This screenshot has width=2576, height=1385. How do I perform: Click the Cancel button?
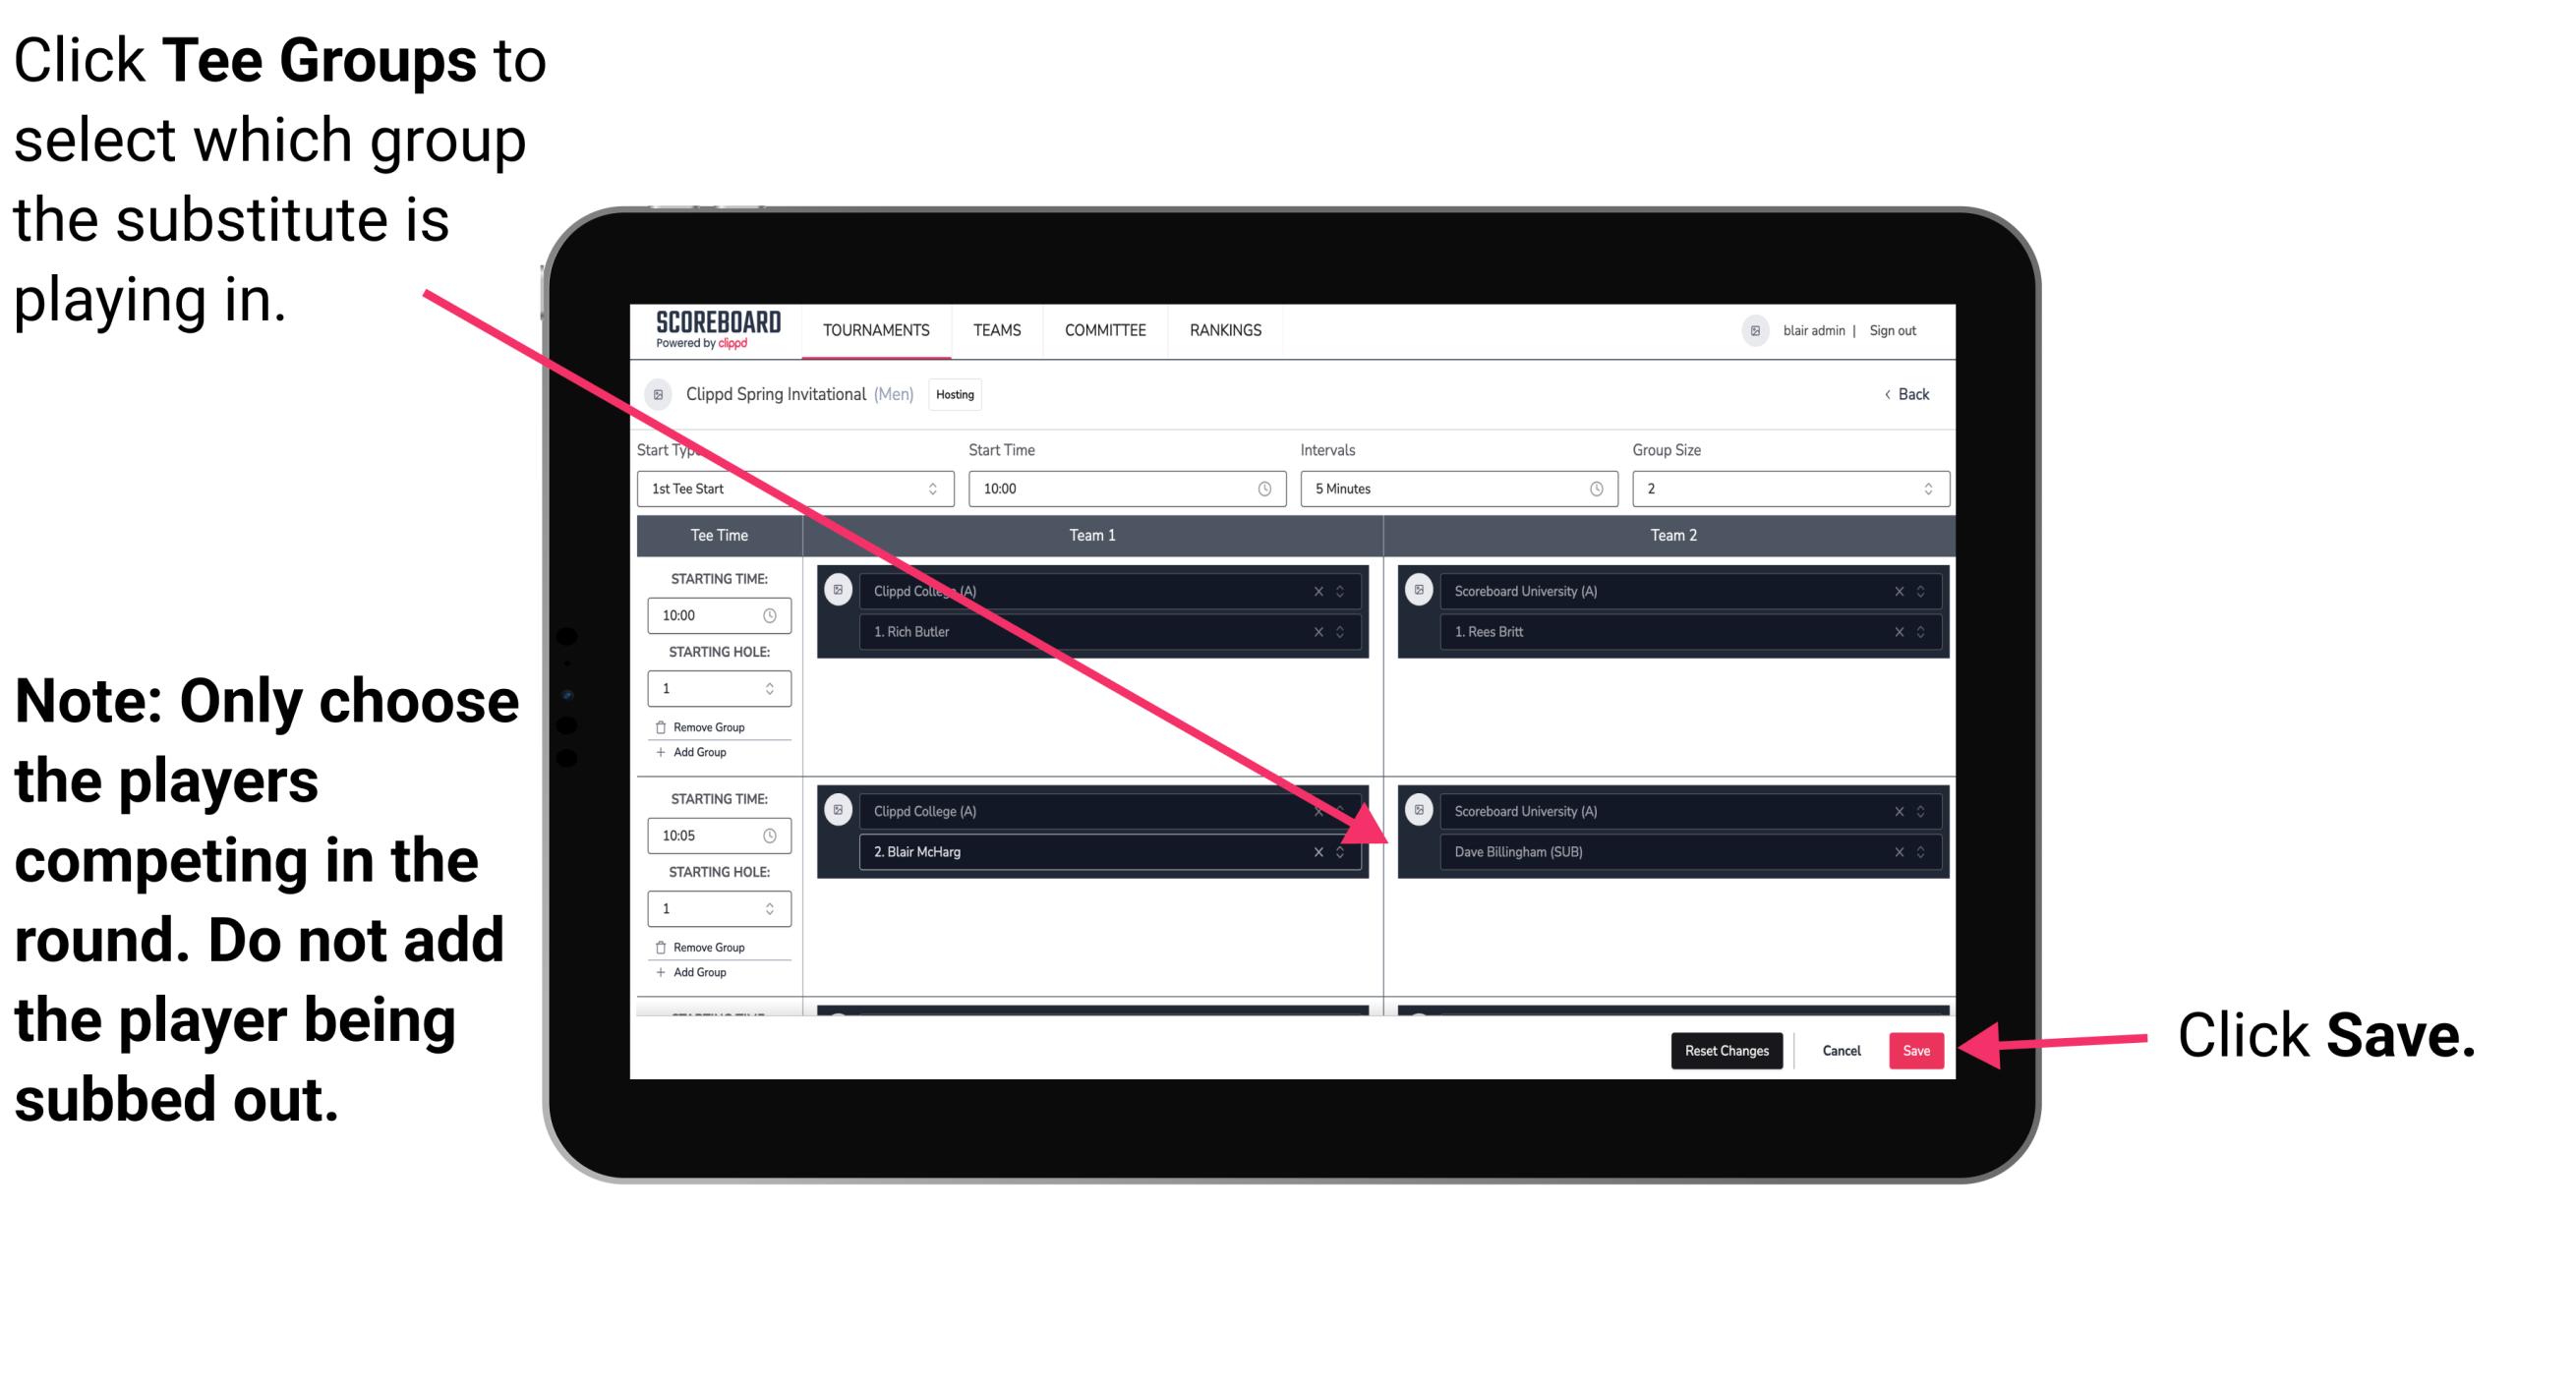pyautogui.click(x=1841, y=1047)
